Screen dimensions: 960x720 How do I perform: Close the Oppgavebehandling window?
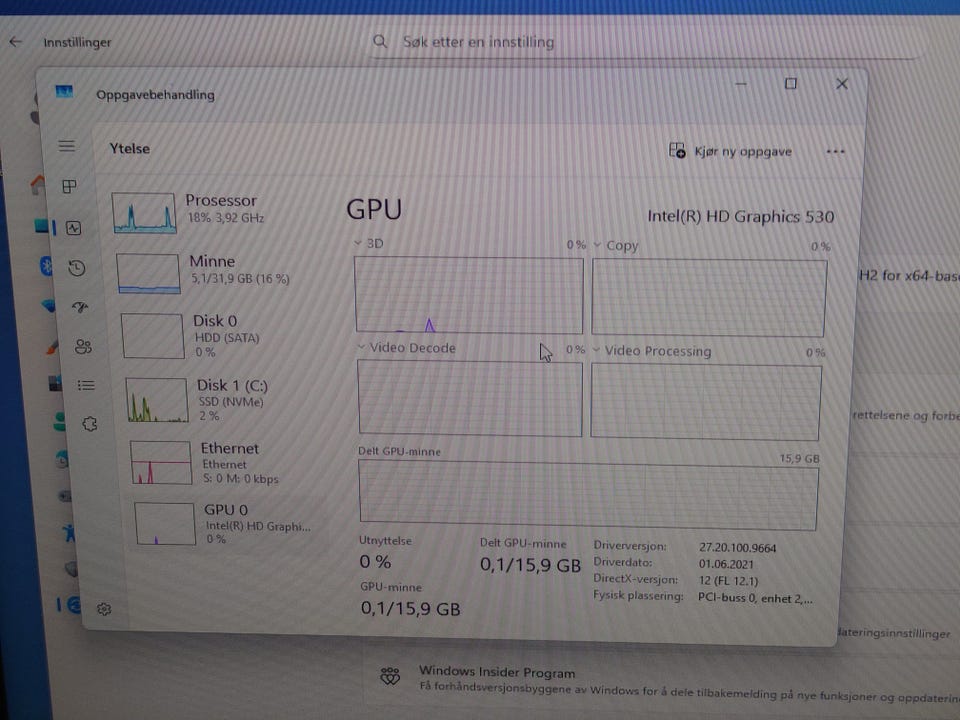tap(842, 84)
